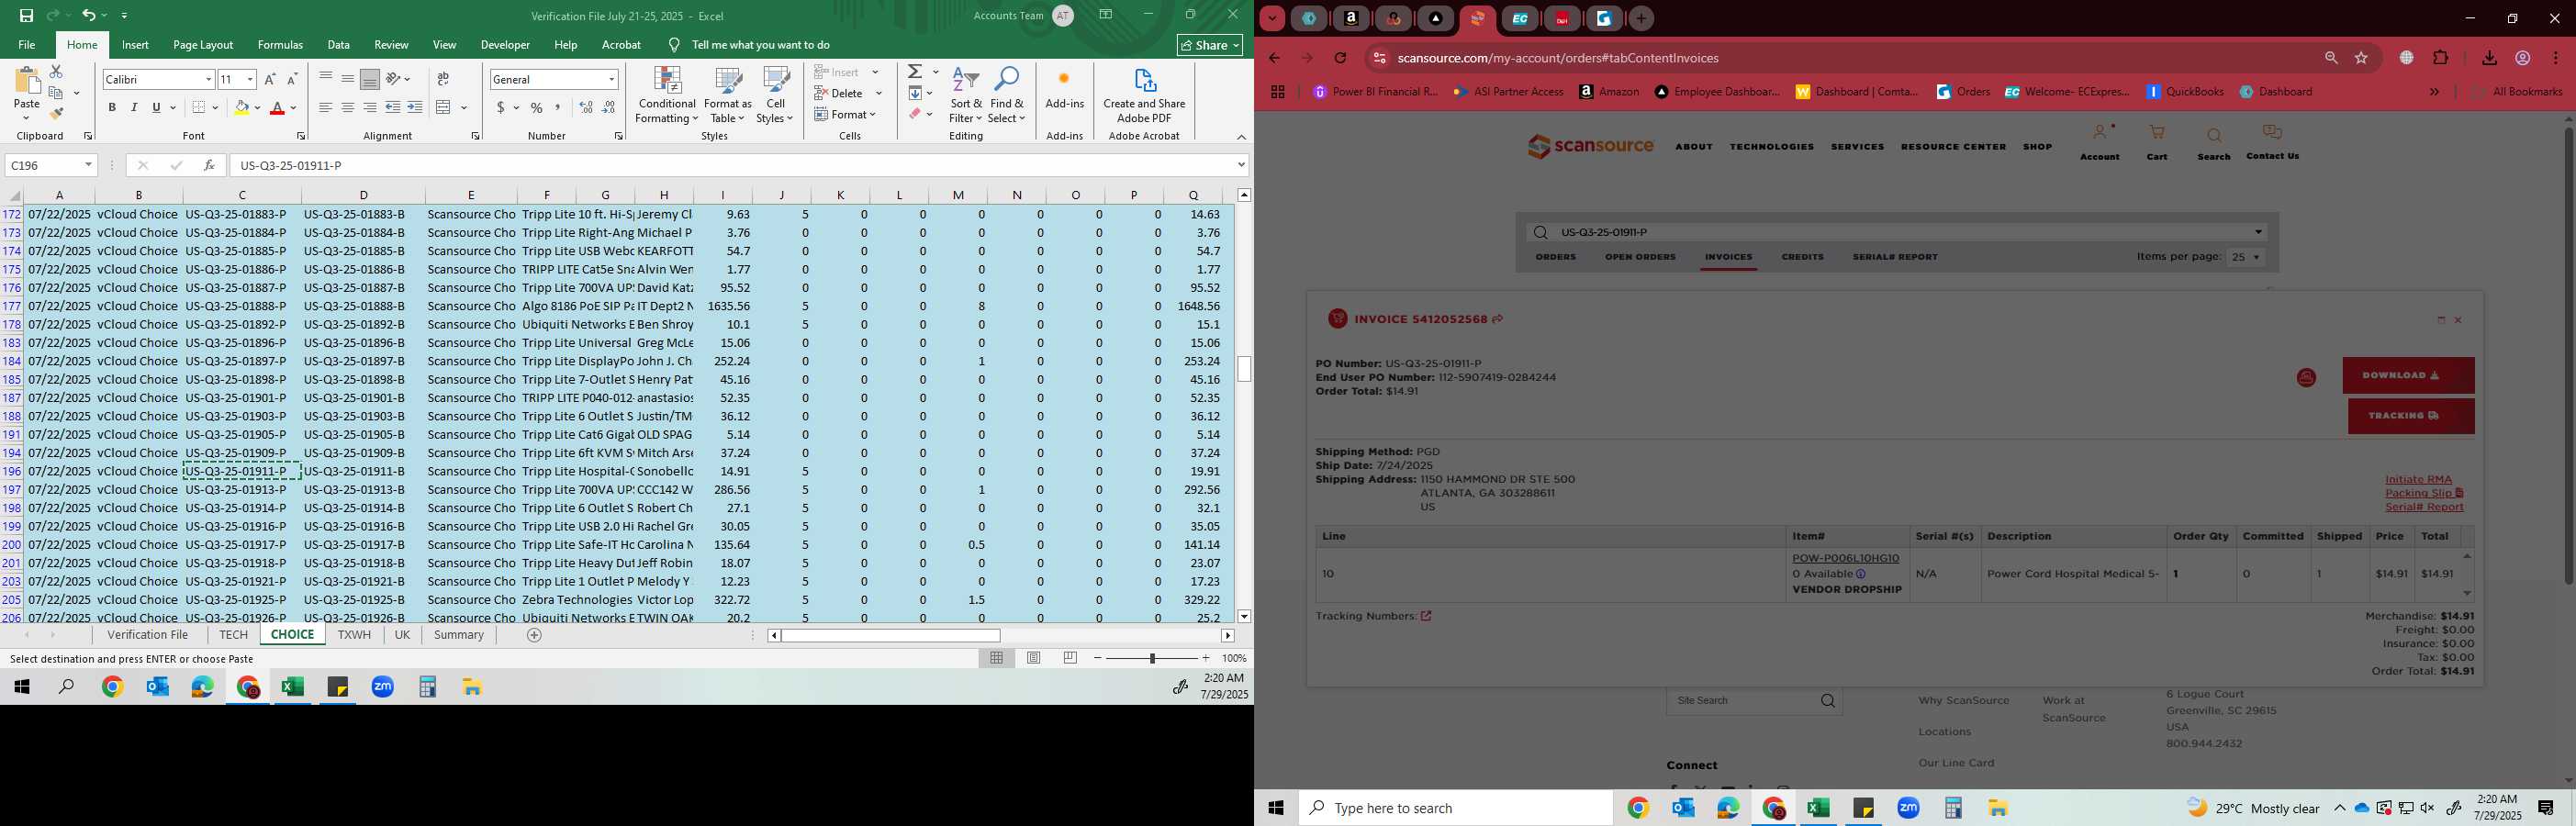Toggle Bold formatting in Excel
The image size is (2576, 826).
point(112,107)
